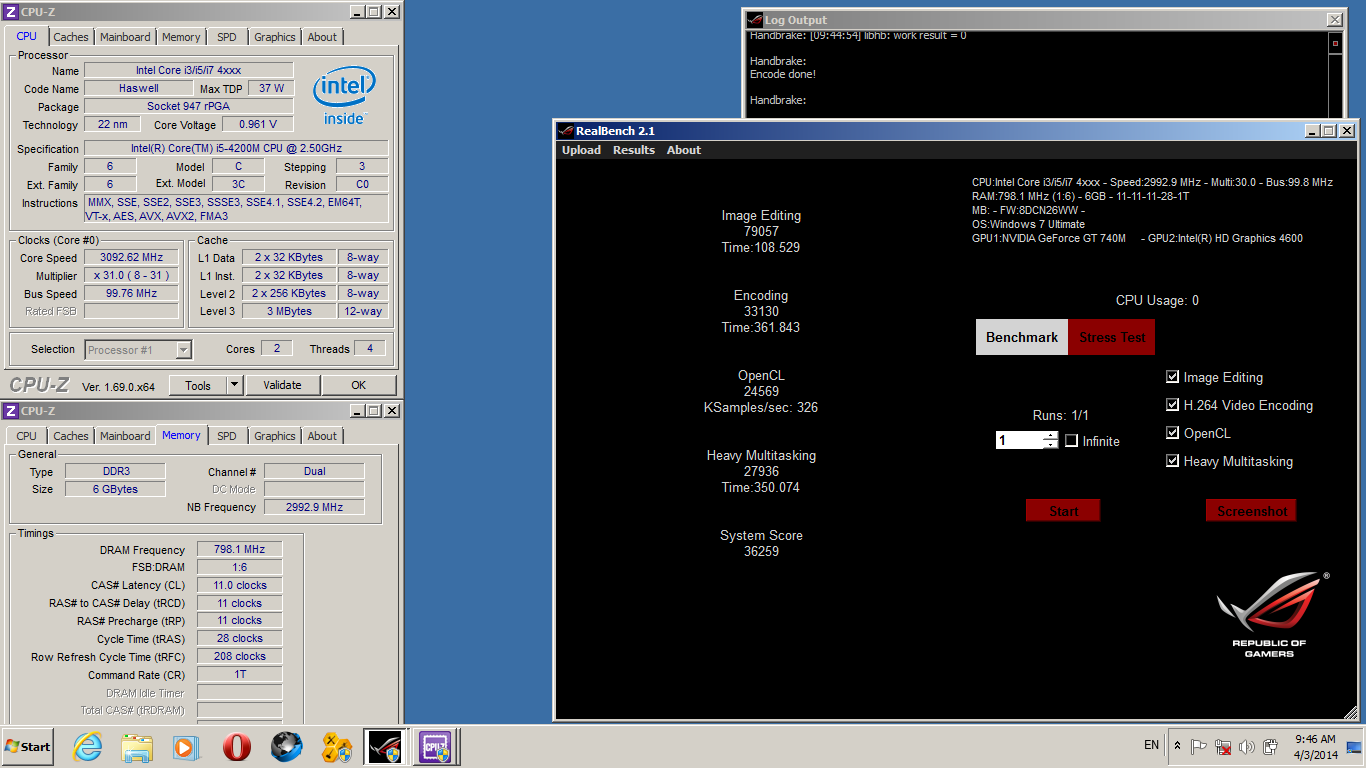The image size is (1366, 768).
Task: Open the Tools dropdown arrow in CPU-Z
Action: tap(234, 385)
